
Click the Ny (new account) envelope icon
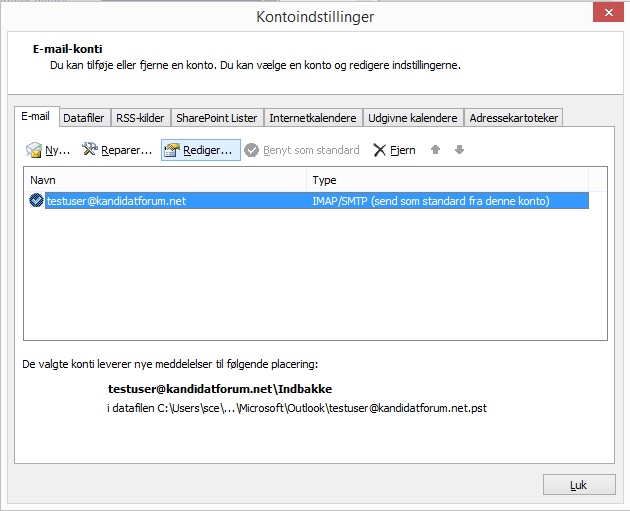[34, 151]
